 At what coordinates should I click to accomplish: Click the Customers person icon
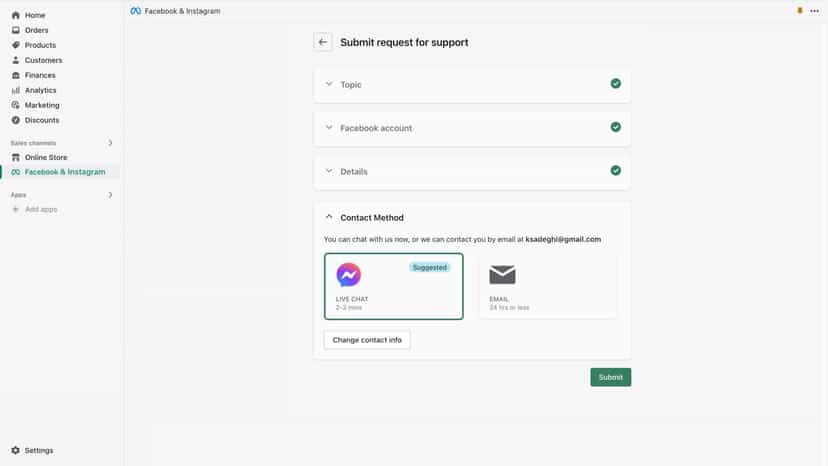point(15,60)
